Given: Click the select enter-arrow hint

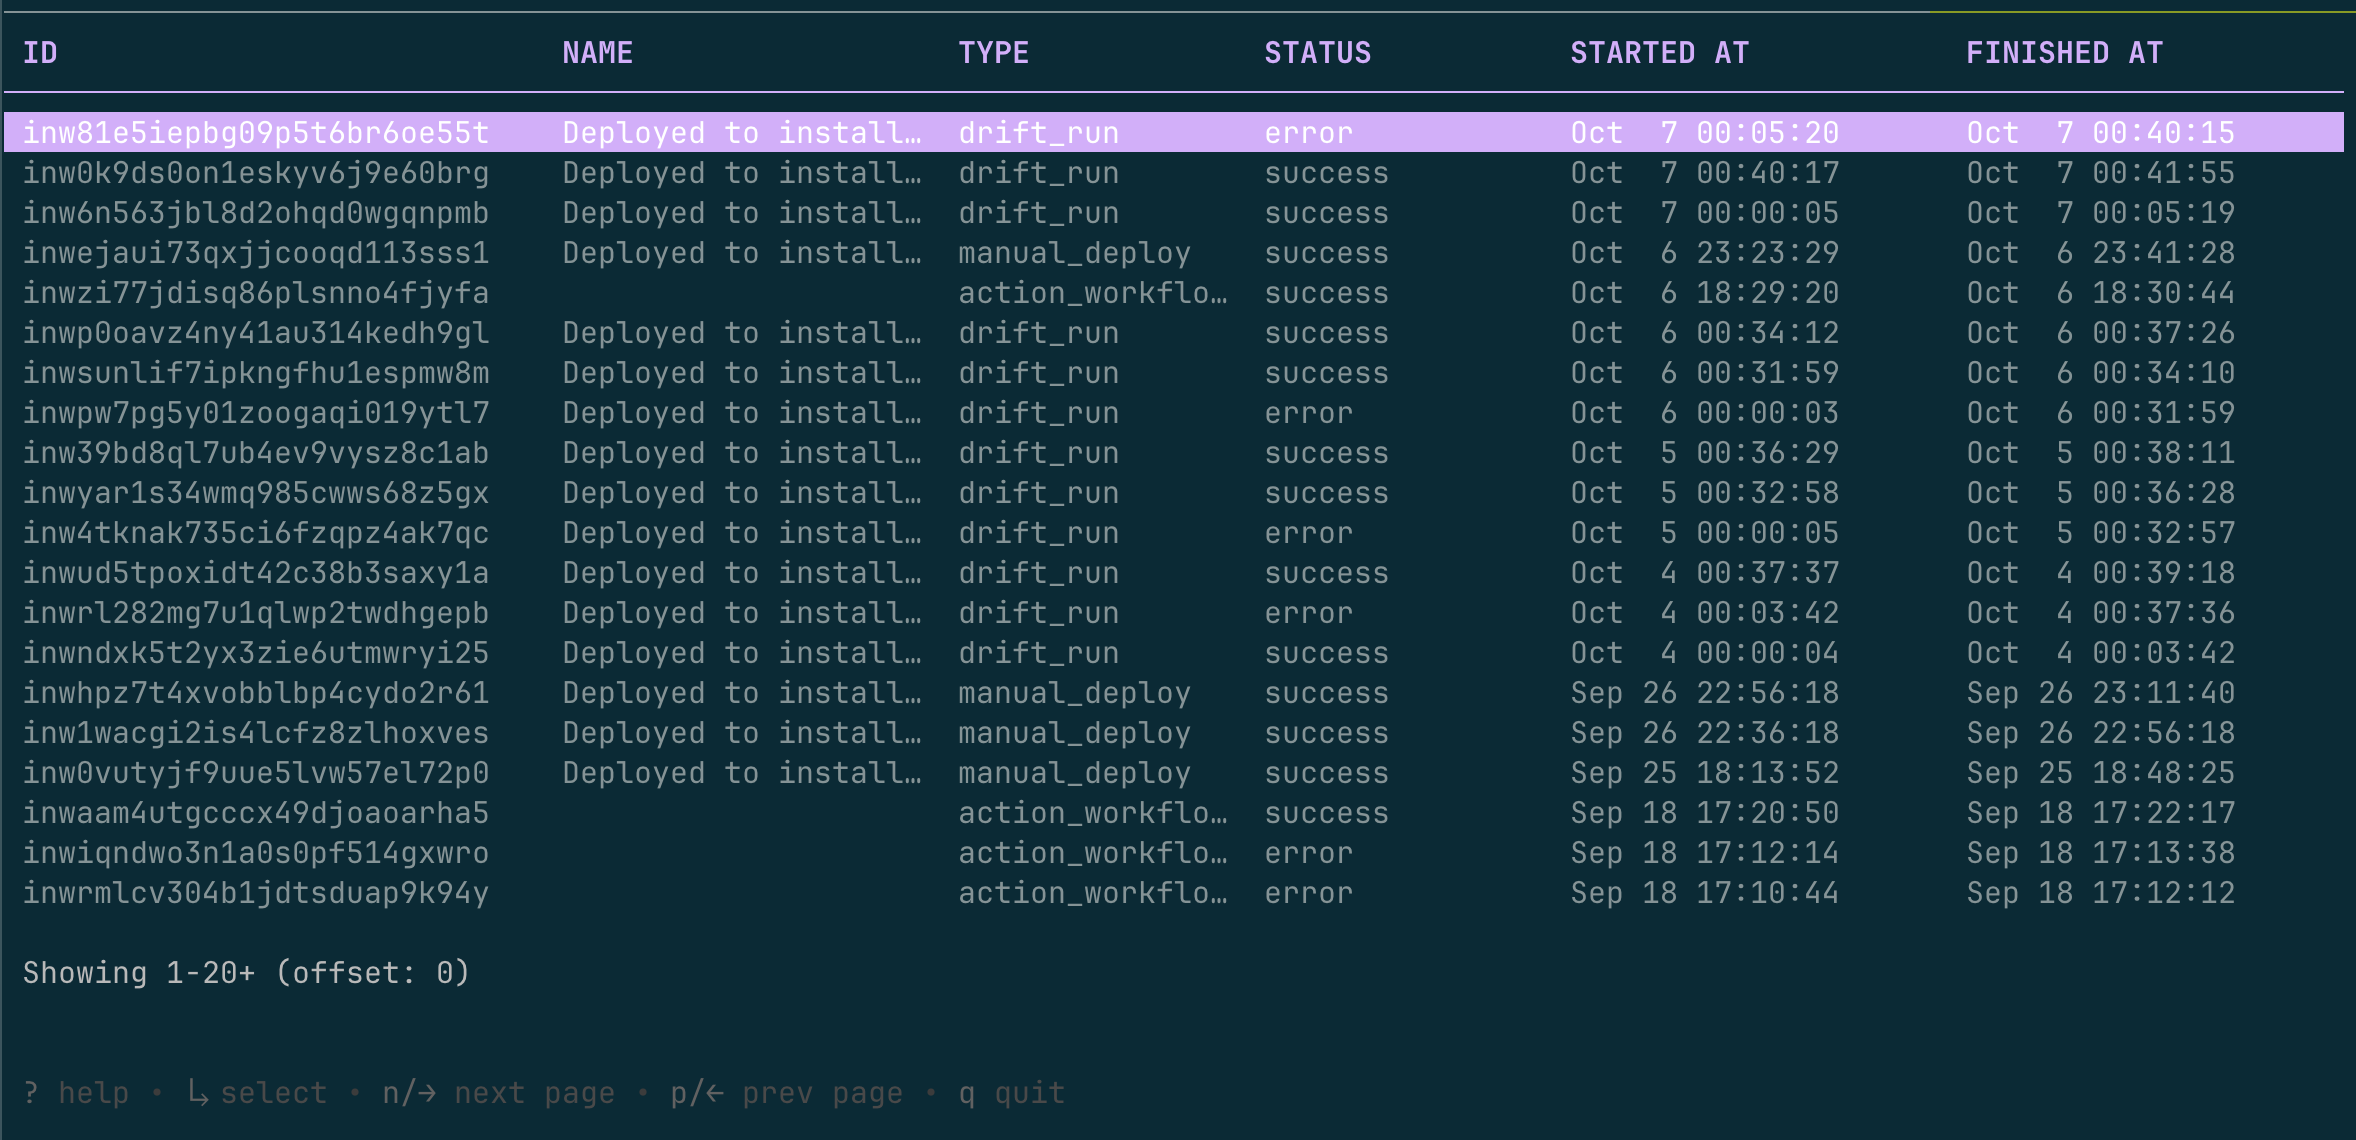Looking at the screenshot, I should tap(256, 1093).
